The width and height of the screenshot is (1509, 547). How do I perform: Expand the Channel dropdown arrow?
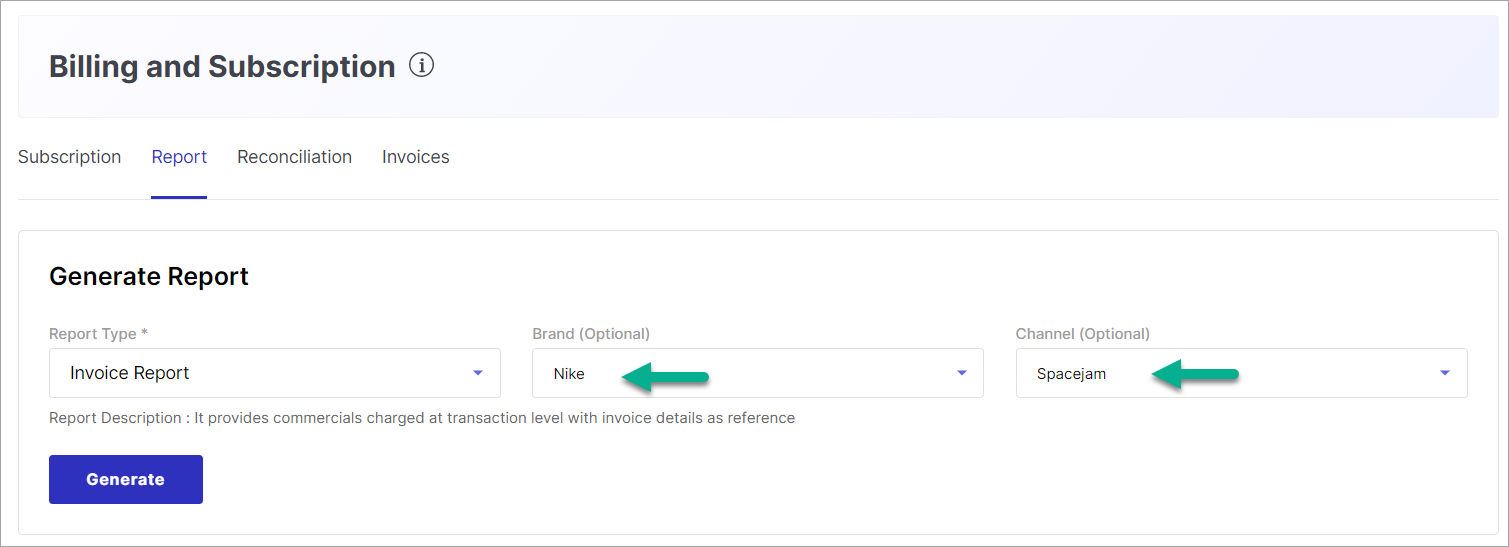[1445, 373]
